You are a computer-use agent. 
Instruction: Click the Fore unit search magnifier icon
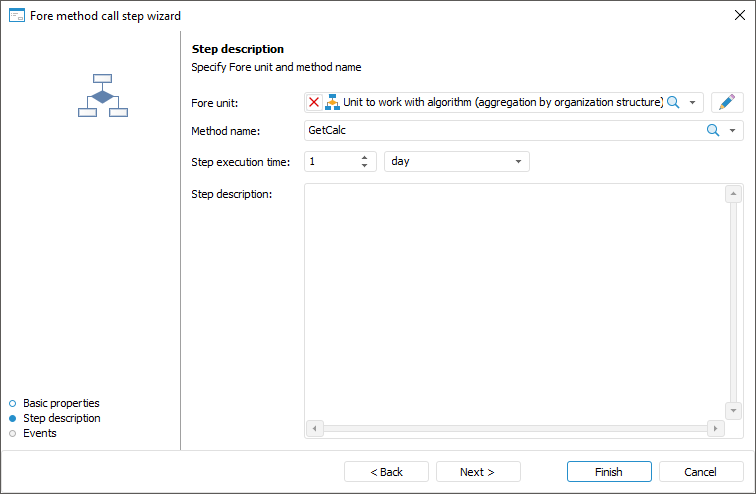673,102
